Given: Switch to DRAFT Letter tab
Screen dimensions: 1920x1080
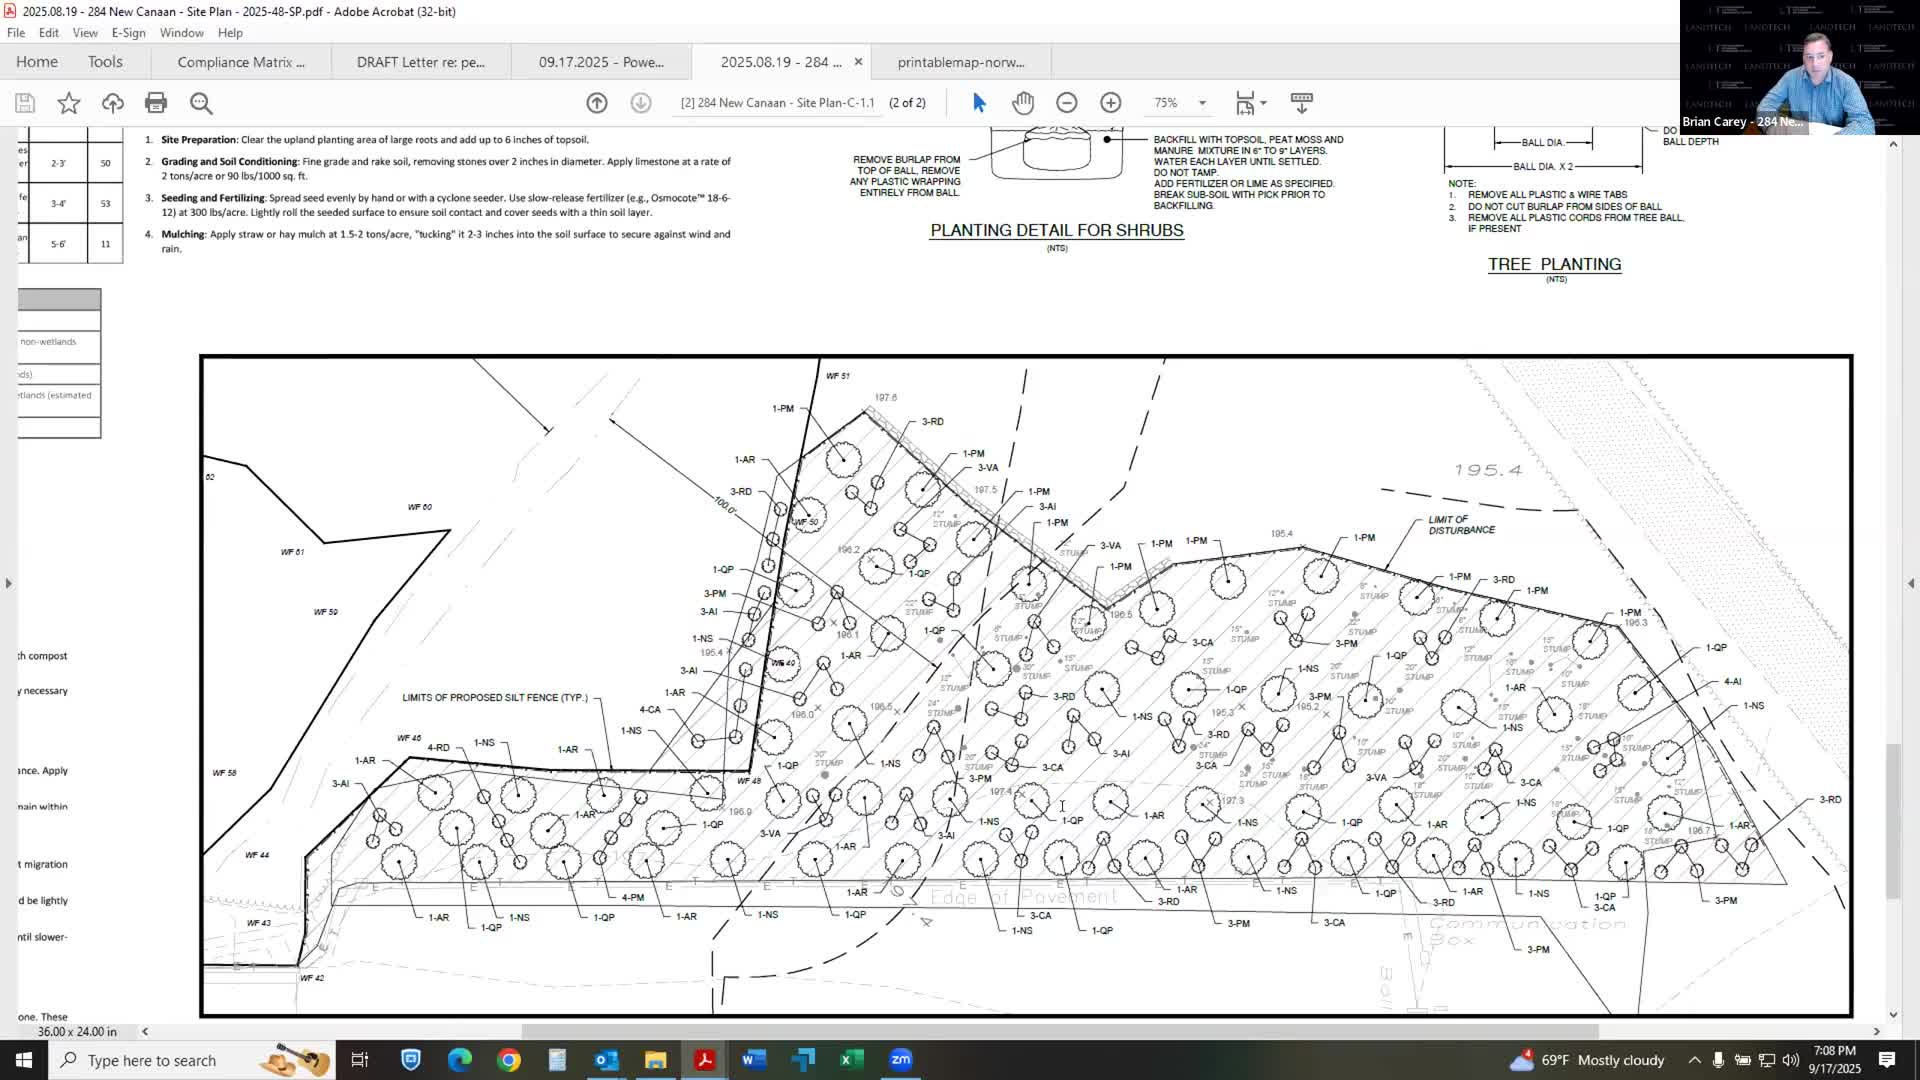Looking at the screenshot, I should point(421,62).
